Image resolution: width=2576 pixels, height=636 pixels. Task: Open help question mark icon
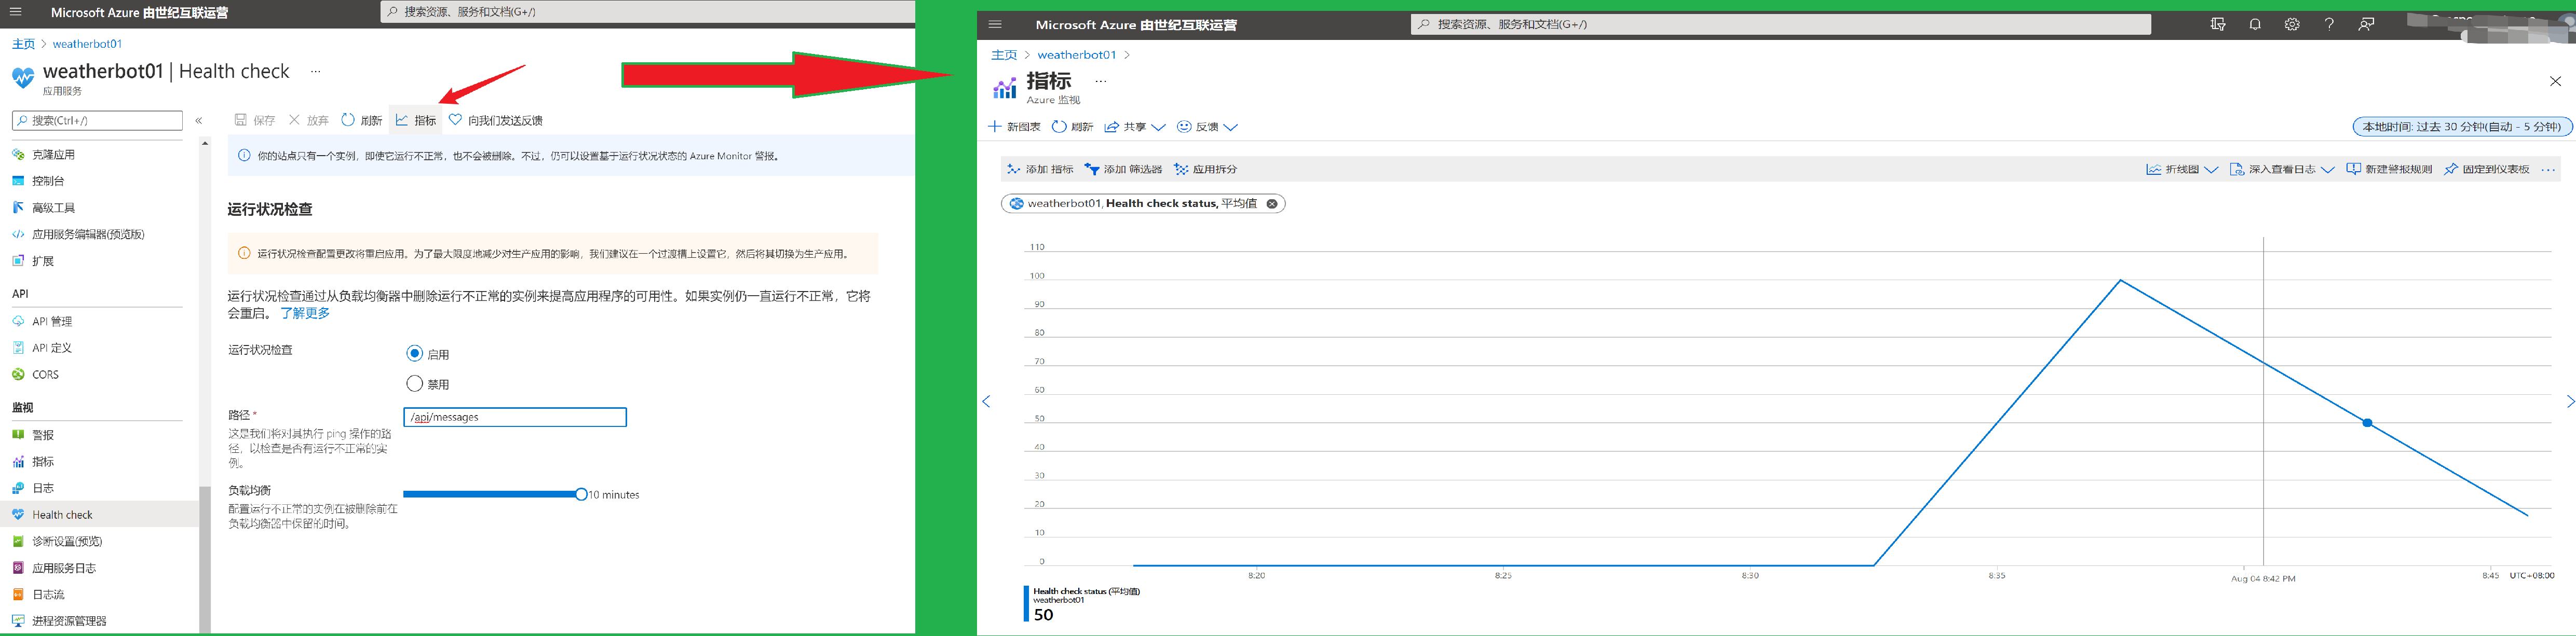tap(2329, 24)
